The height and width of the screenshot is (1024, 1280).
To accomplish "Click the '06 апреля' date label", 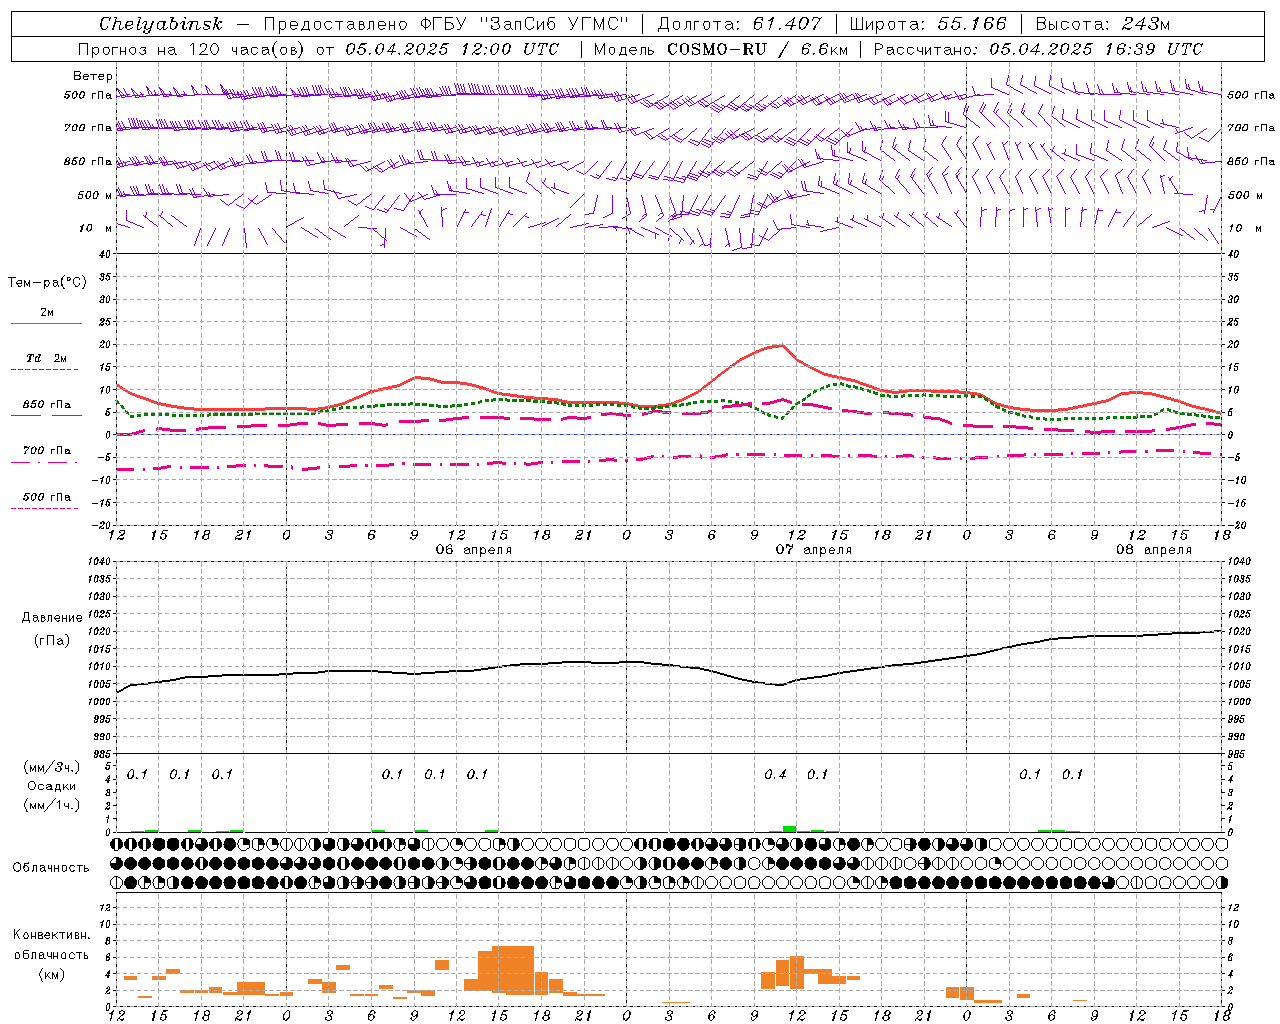I will click(x=474, y=550).
